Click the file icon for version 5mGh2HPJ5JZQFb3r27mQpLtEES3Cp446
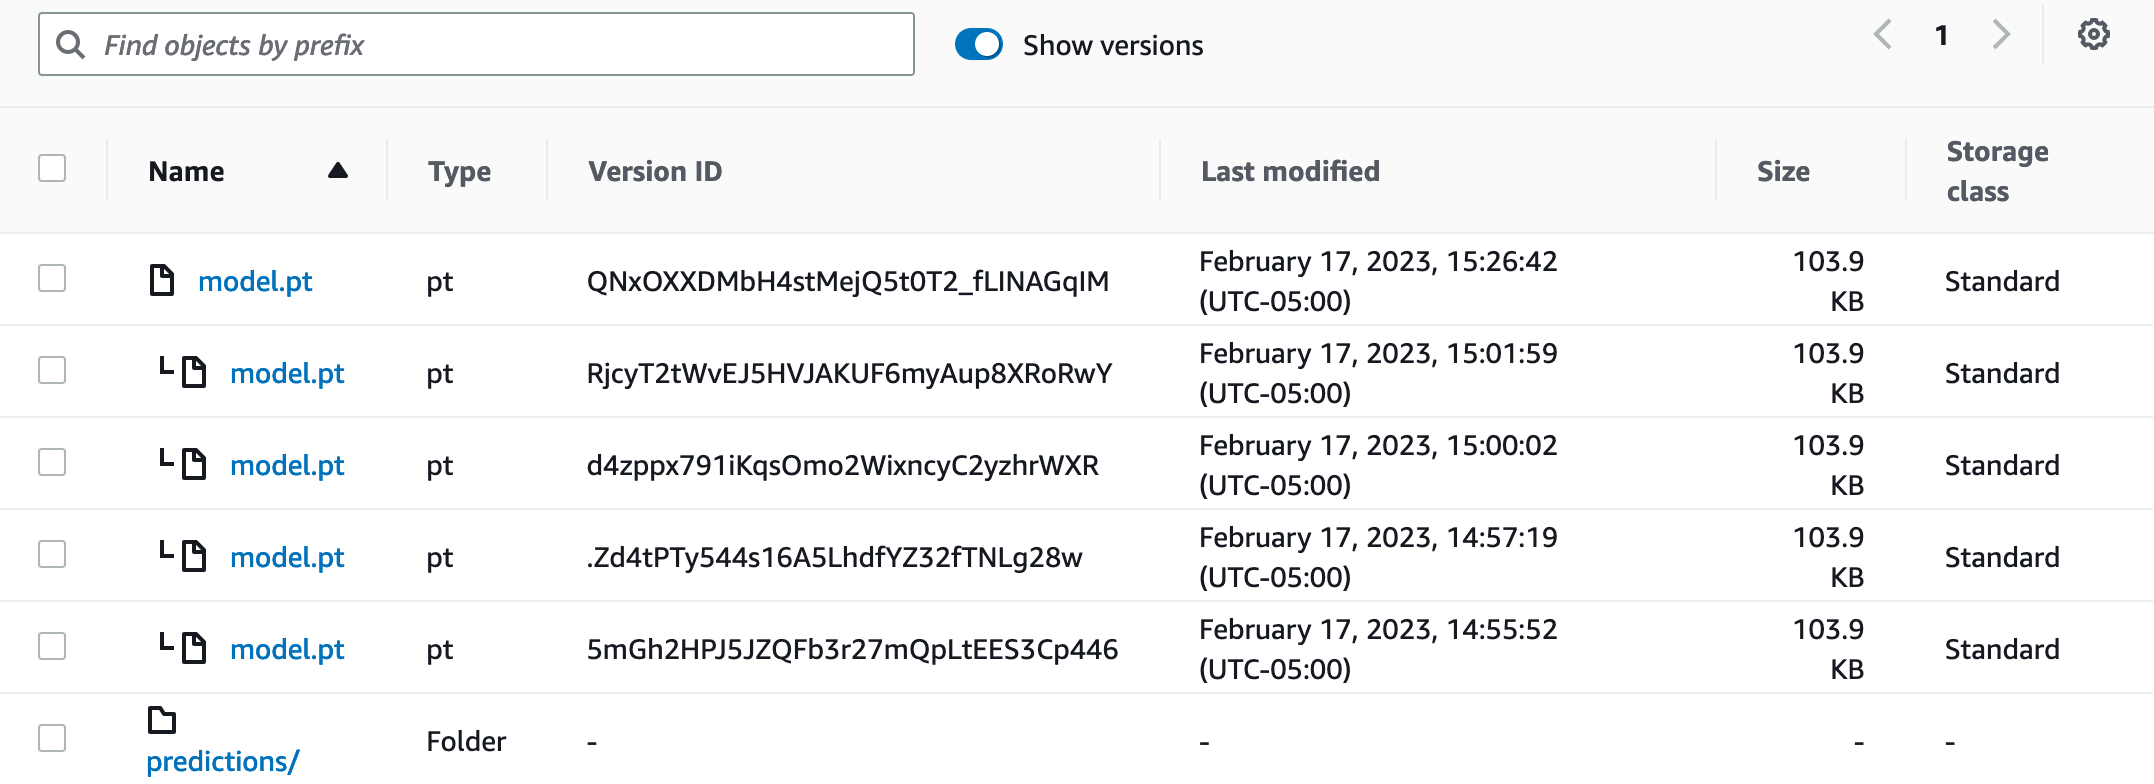 pyautogui.click(x=194, y=649)
